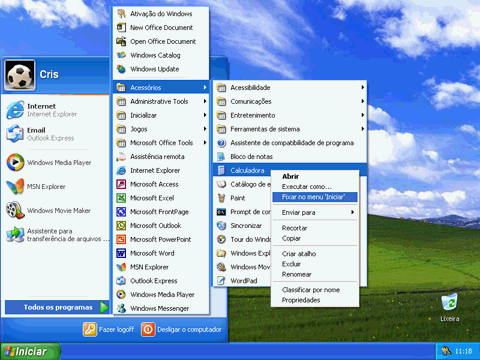Click the Lixeira recycle bin desktop icon
The height and width of the screenshot is (360, 480).
pyautogui.click(x=449, y=302)
